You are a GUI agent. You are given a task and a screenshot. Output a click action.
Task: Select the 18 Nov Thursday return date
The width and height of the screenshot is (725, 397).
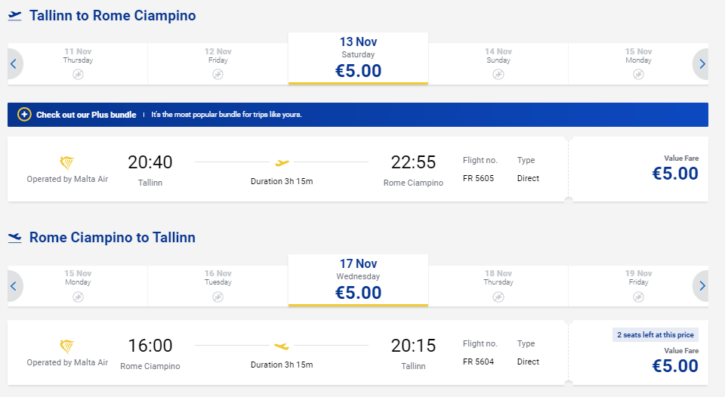tap(498, 286)
